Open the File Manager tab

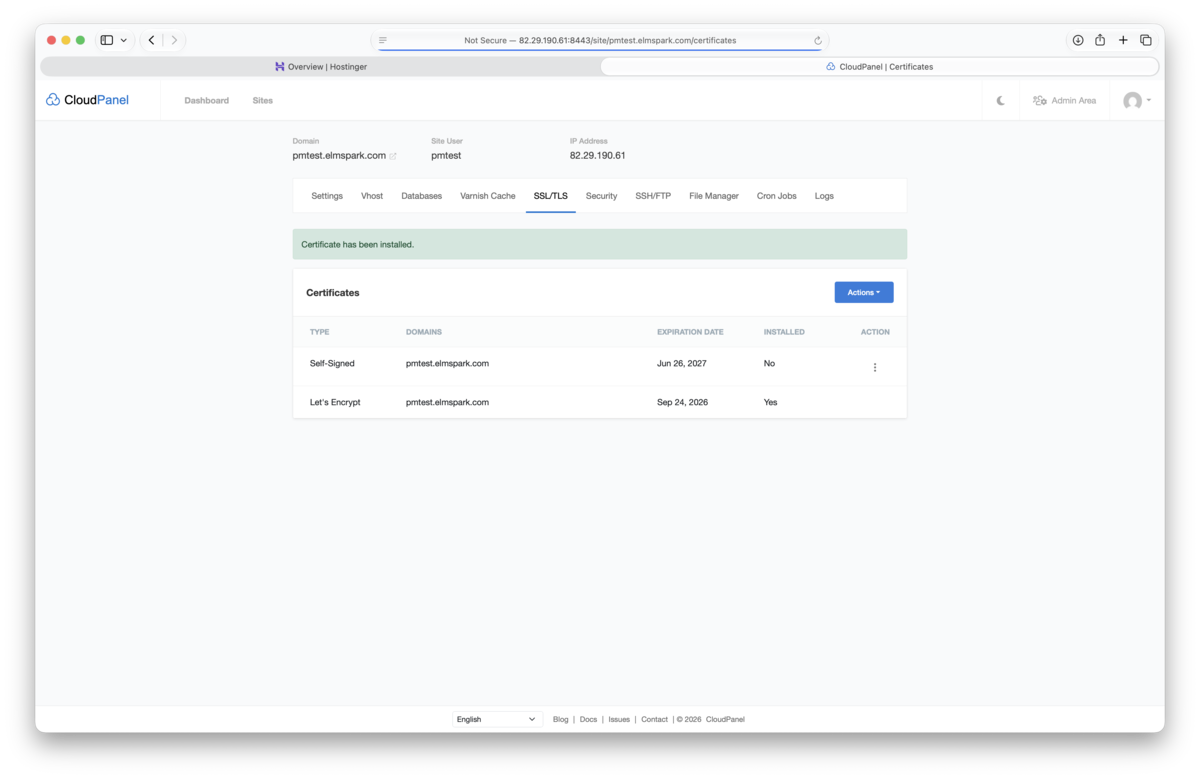[714, 196]
